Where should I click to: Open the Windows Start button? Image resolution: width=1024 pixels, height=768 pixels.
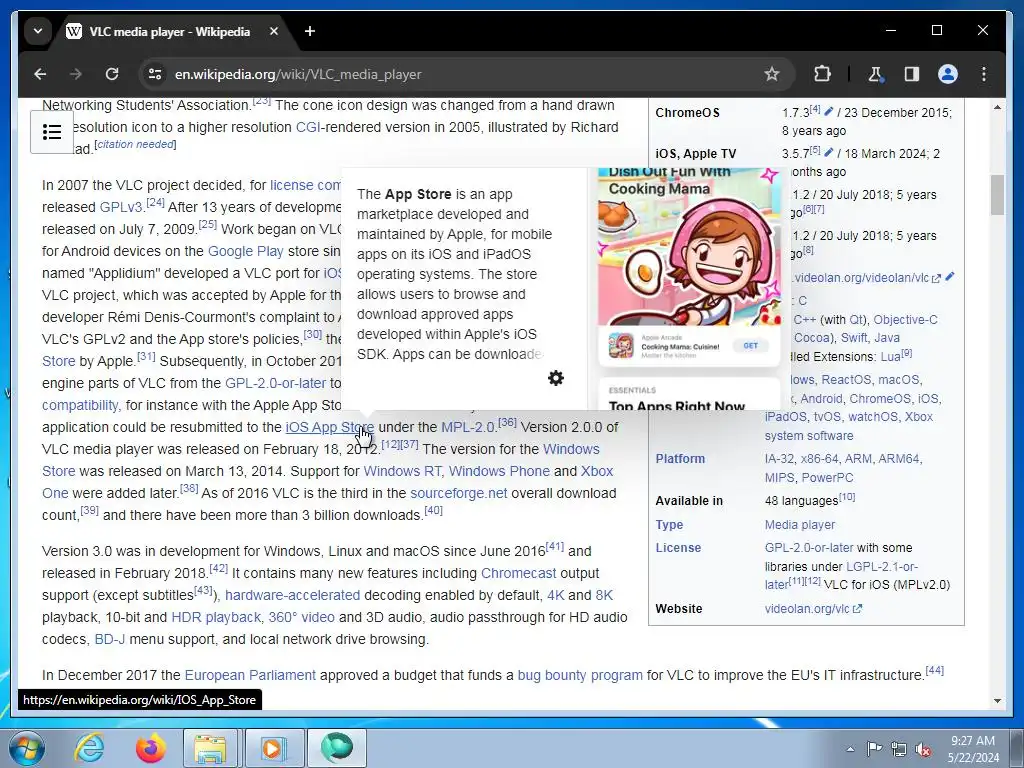click(26, 748)
